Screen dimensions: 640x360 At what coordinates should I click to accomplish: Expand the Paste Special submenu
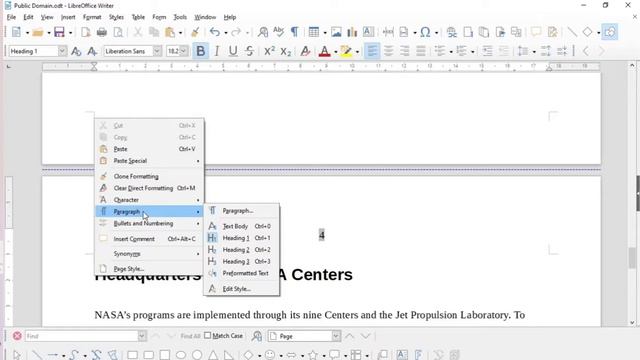(x=149, y=161)
